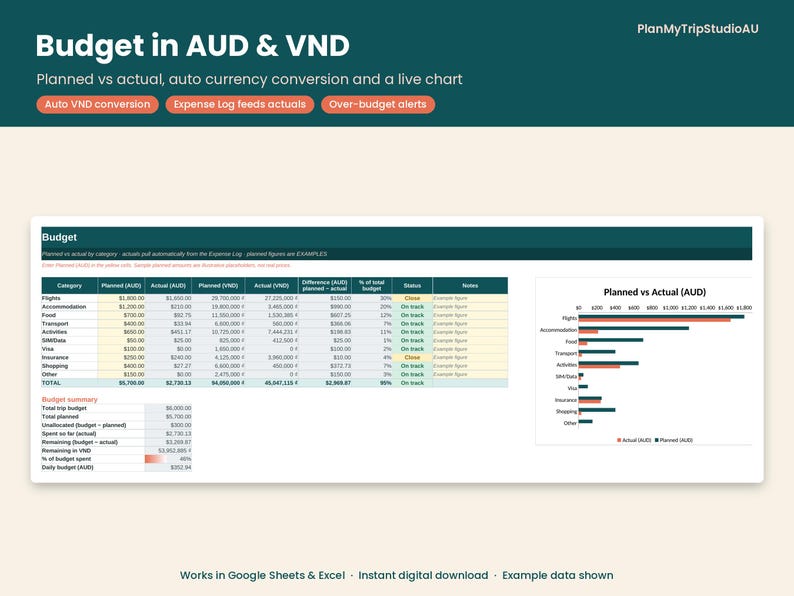Edit Accommodation planned amount $1,200.00
This screenshot has height=596, width=794.
[x=121, y=307]
